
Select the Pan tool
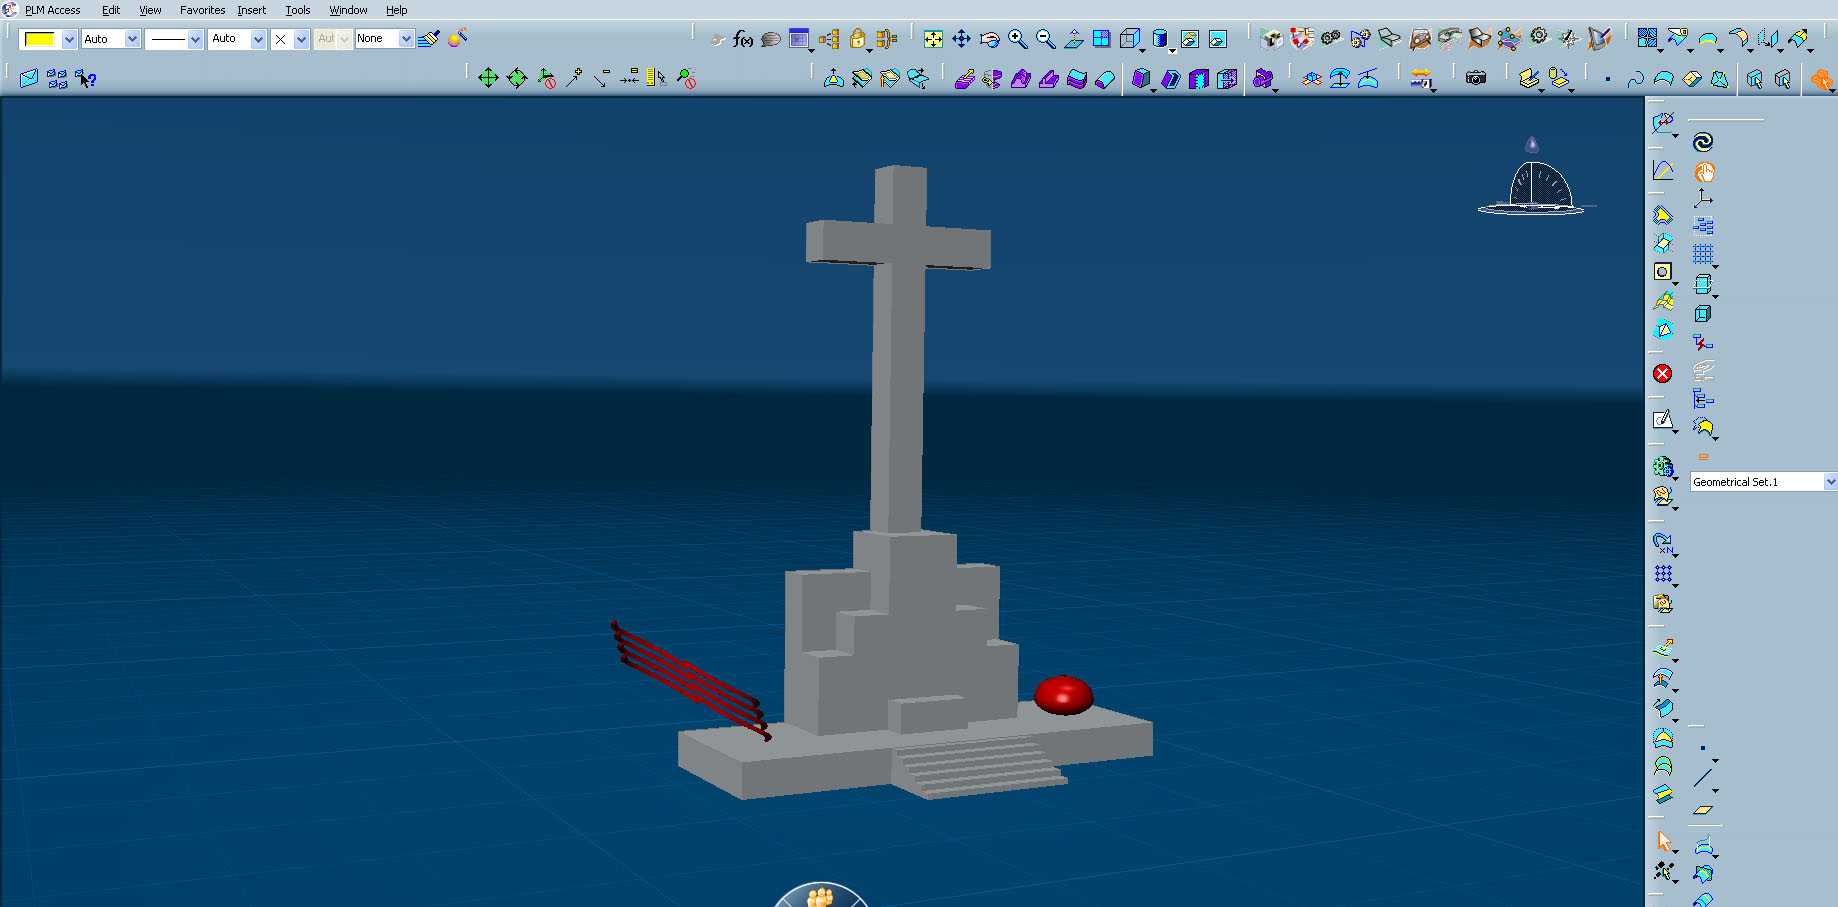[961, 39]
